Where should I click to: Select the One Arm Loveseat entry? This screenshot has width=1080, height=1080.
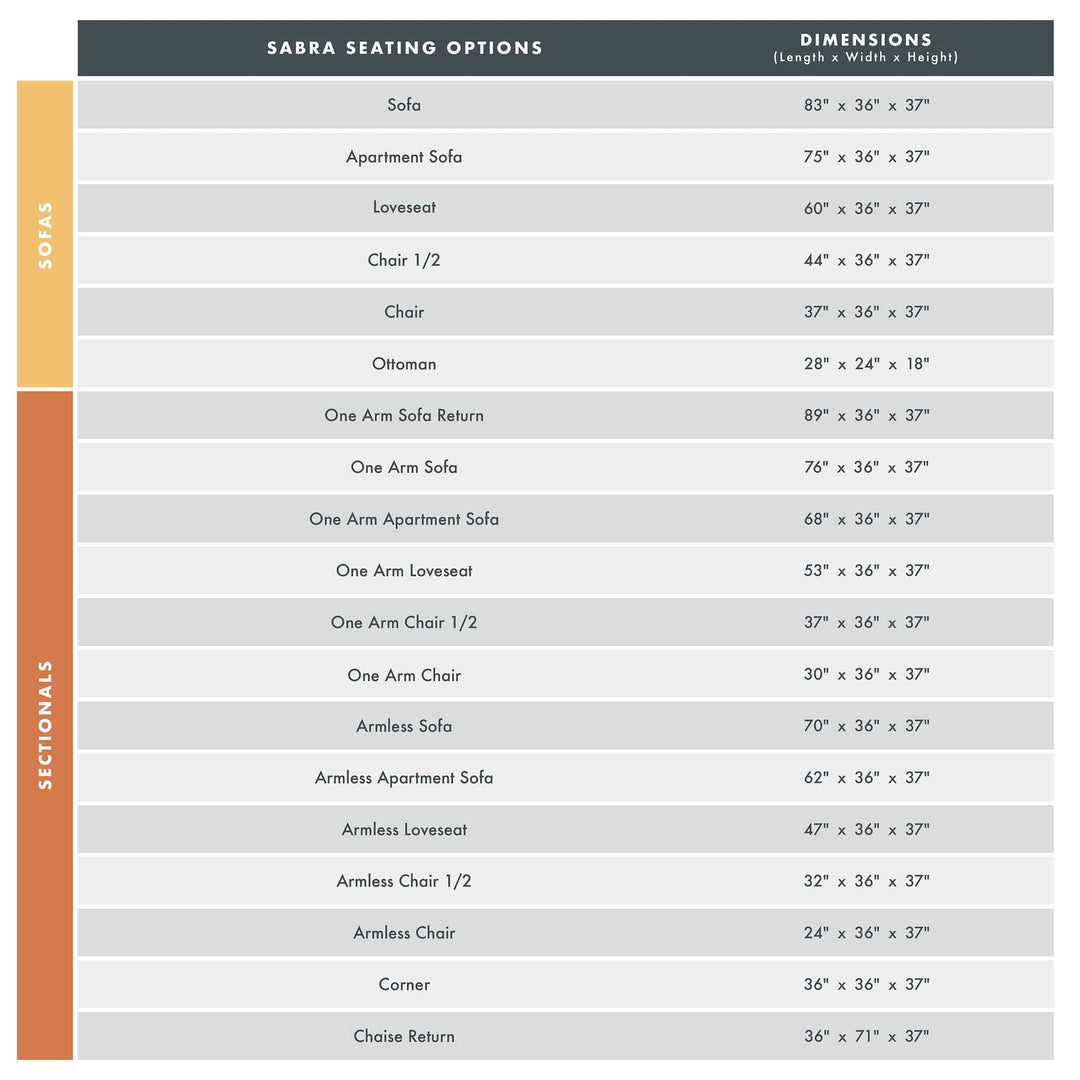click(x=404, y=571)
